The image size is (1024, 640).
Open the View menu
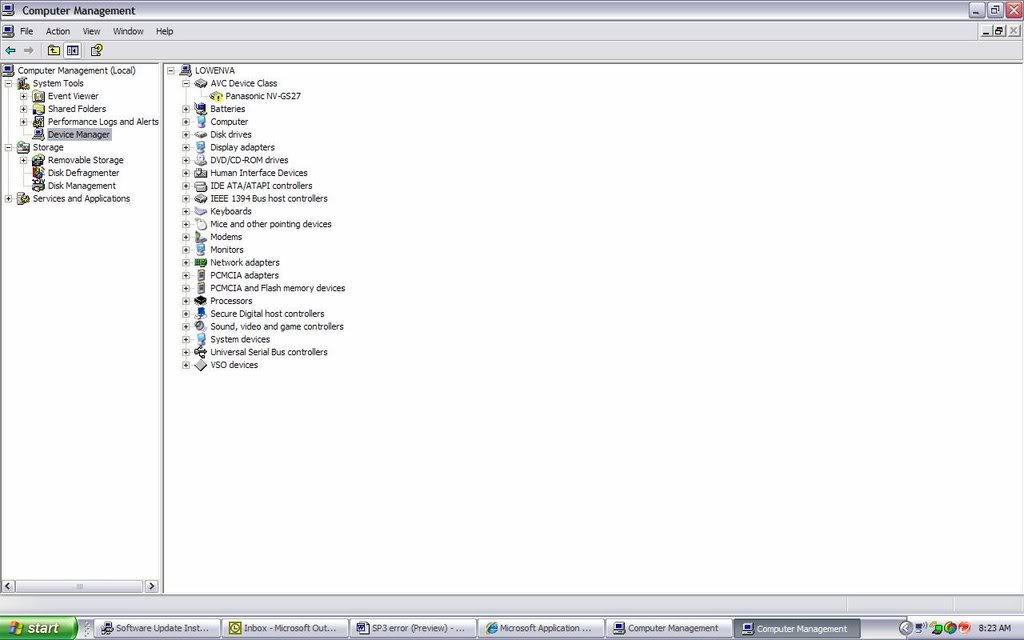click(91, 31)
